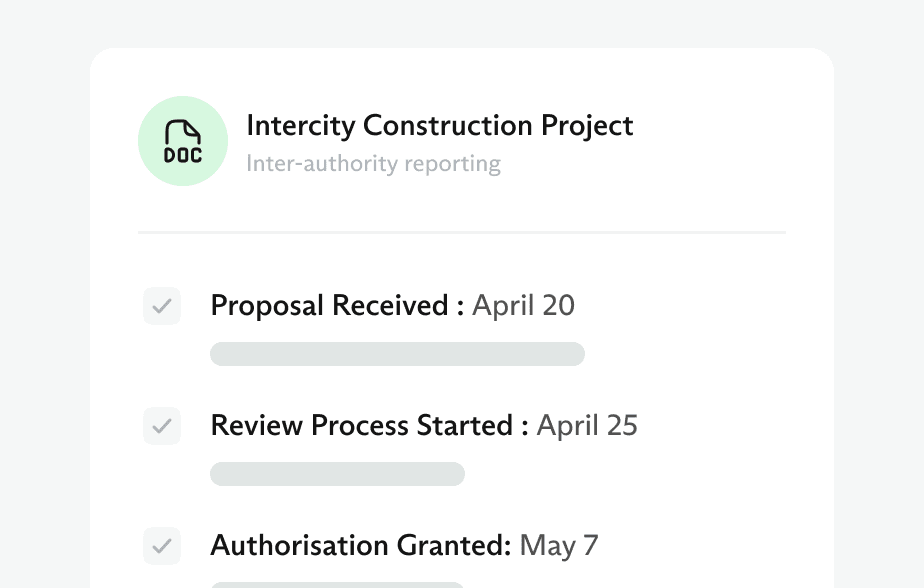Click the horizontal divider below the header

click(462, 233)
